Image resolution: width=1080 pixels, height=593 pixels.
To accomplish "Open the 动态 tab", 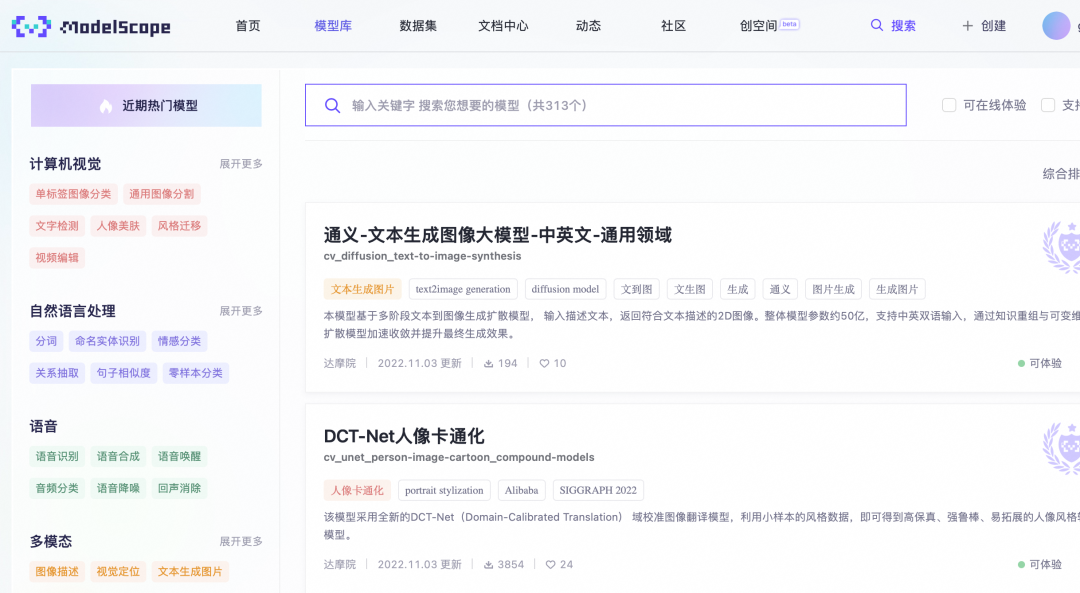I will click(588, 26).
